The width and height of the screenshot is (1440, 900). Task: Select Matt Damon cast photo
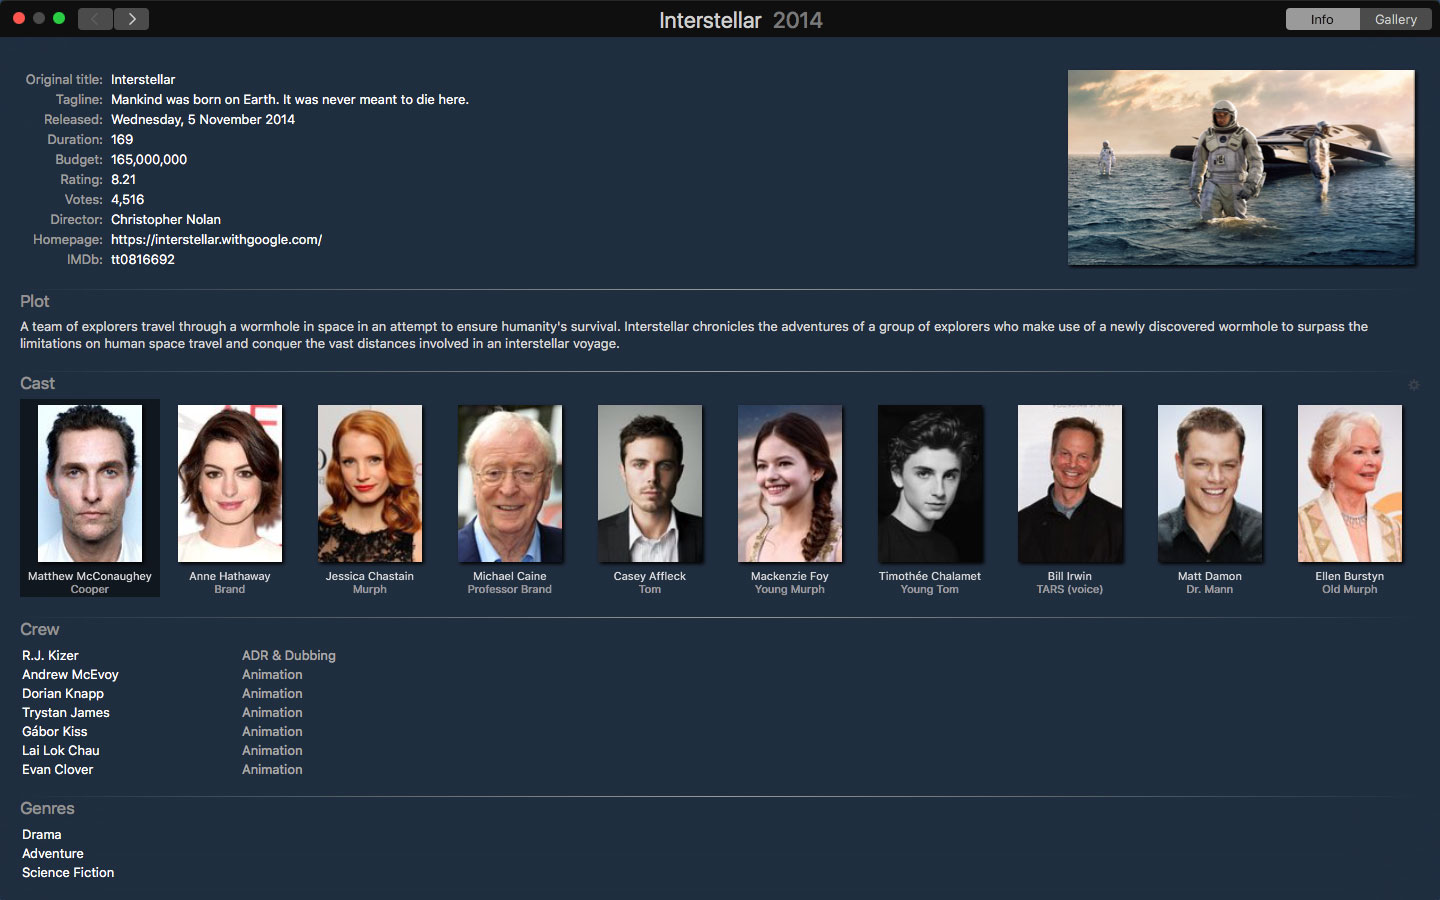pos(1210,483)
